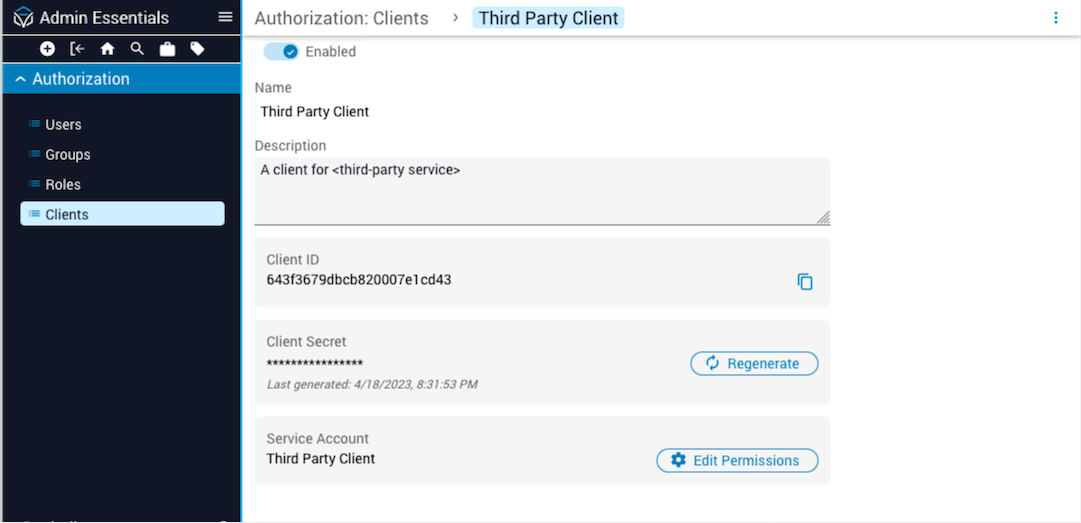Image resolution: width=1081 pixels, height=523 pixels.
Task: Go to home via house icon
Action: [x=107, y=49]
